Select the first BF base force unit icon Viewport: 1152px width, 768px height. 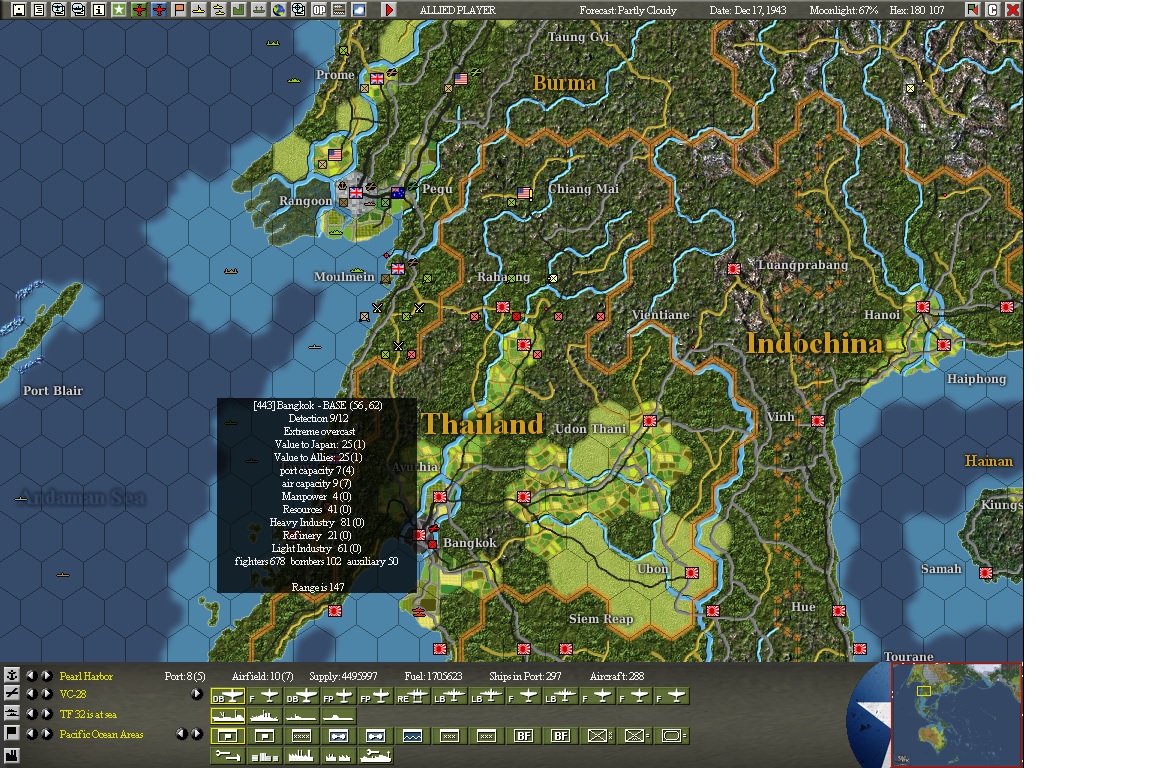coord(523,735)
